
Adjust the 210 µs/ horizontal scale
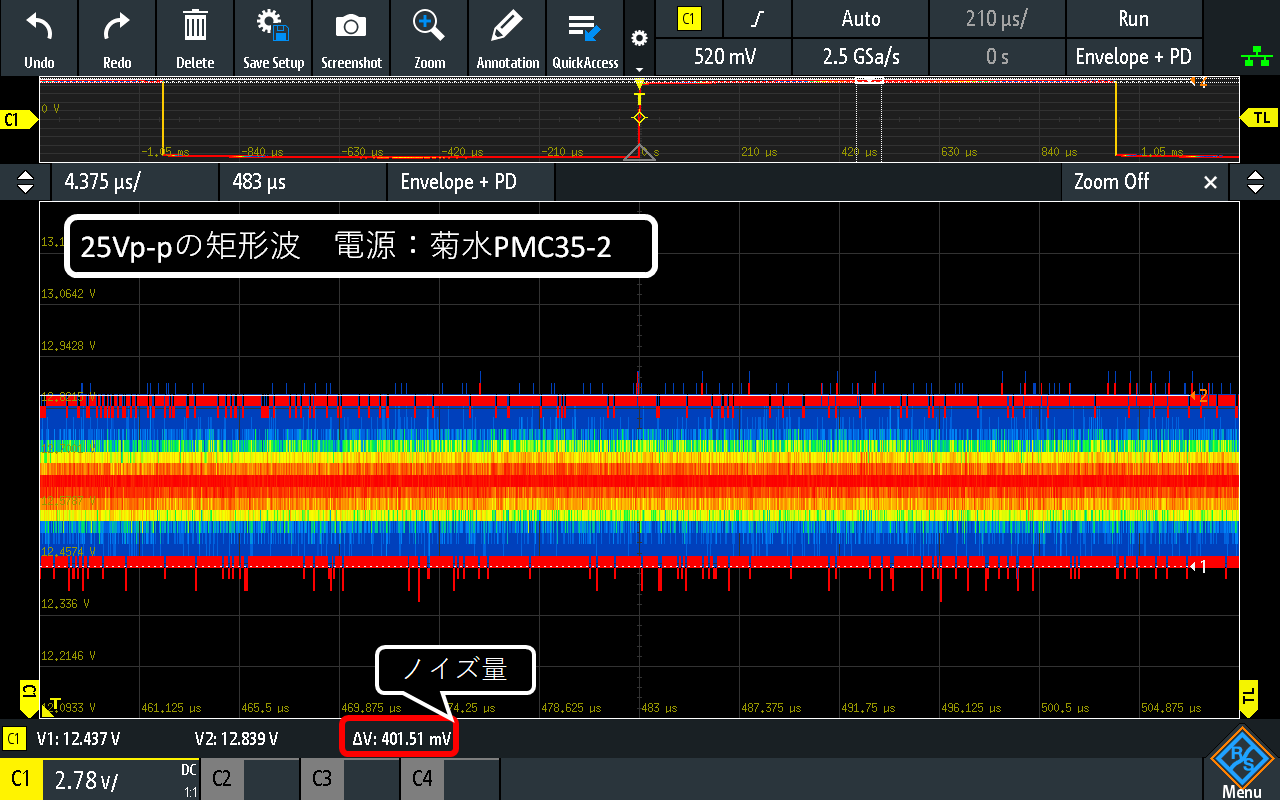click(x=997, y=18)
